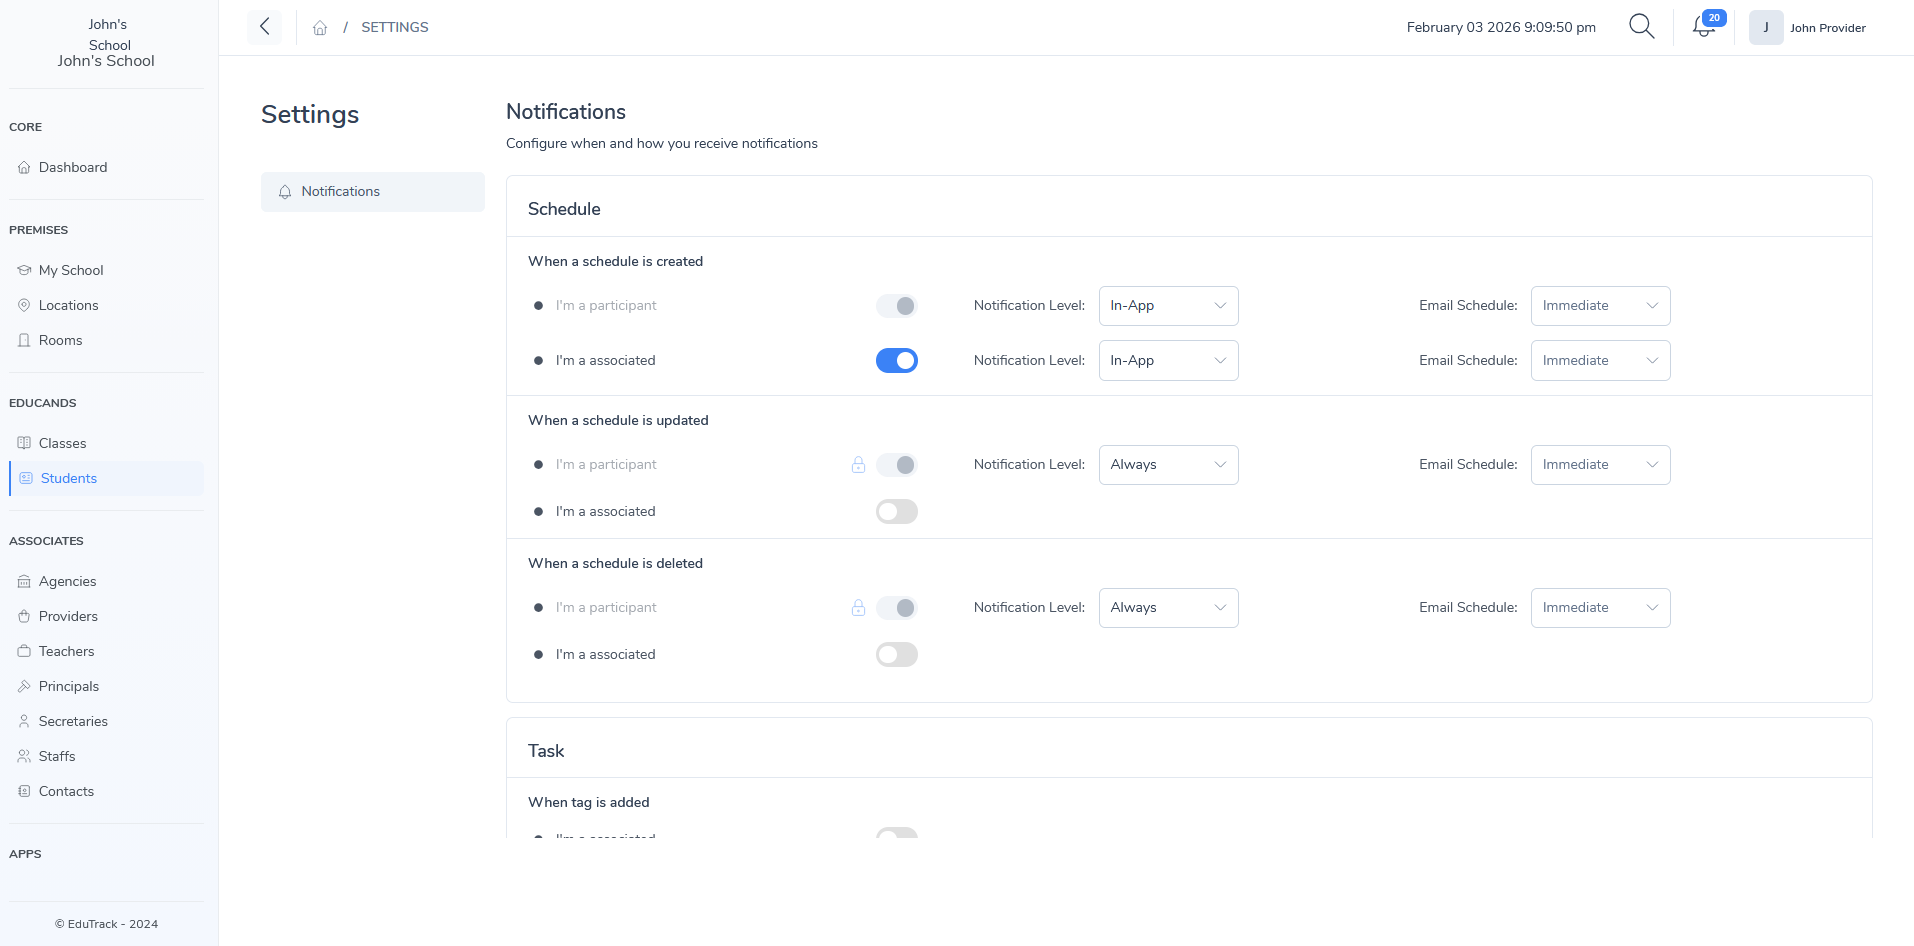Expand Email Schedule dropdown for schedule deleted
This screenshot has width=1914, height=946.
(x=1600, y=608)
